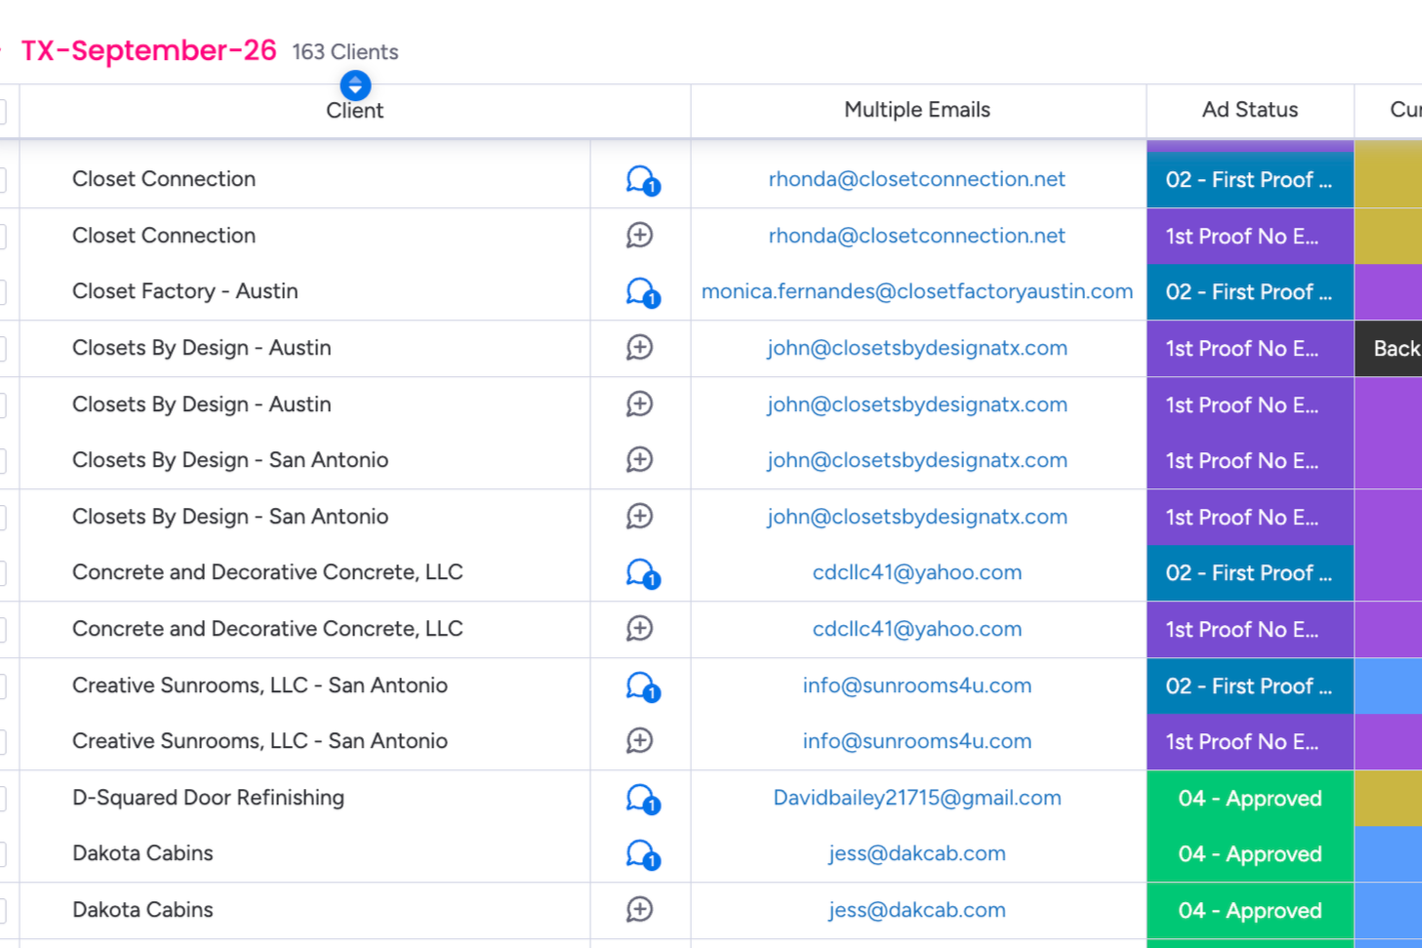
Task: Open monica.fernandes@closetfactoryaustin.com email link
Action: pos(917,291)
